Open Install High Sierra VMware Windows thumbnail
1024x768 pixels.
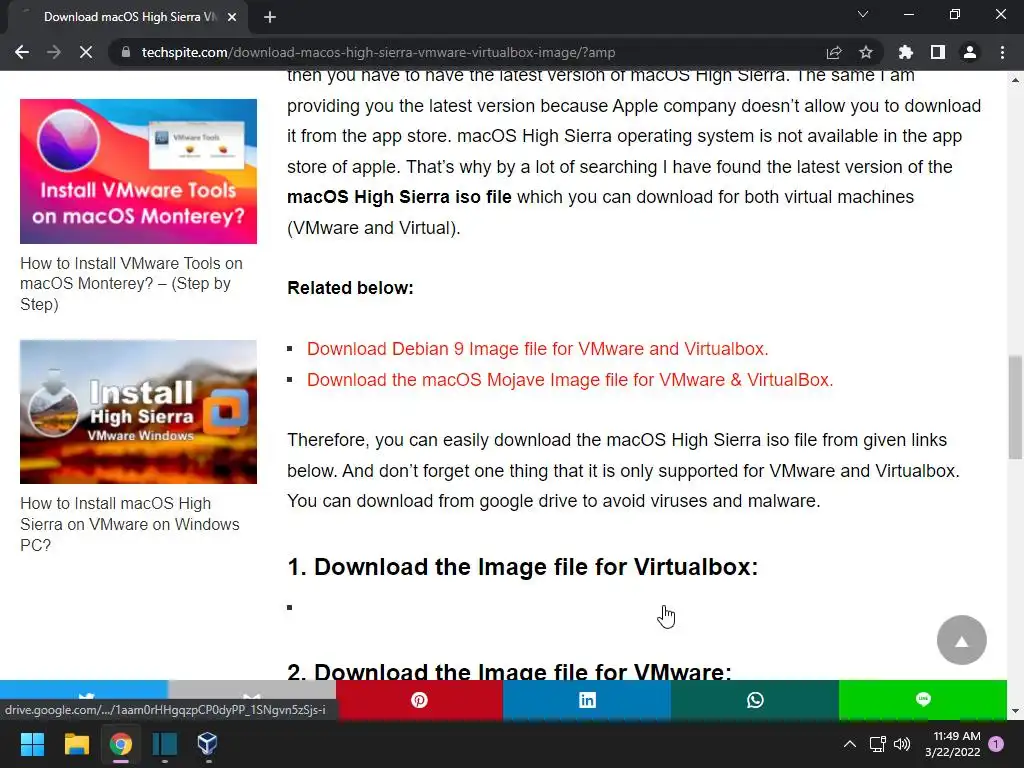tap(138, 411)
